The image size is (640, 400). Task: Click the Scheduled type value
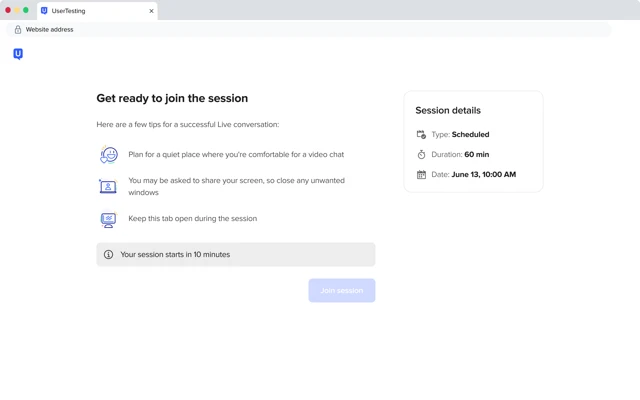coord(470,135)
